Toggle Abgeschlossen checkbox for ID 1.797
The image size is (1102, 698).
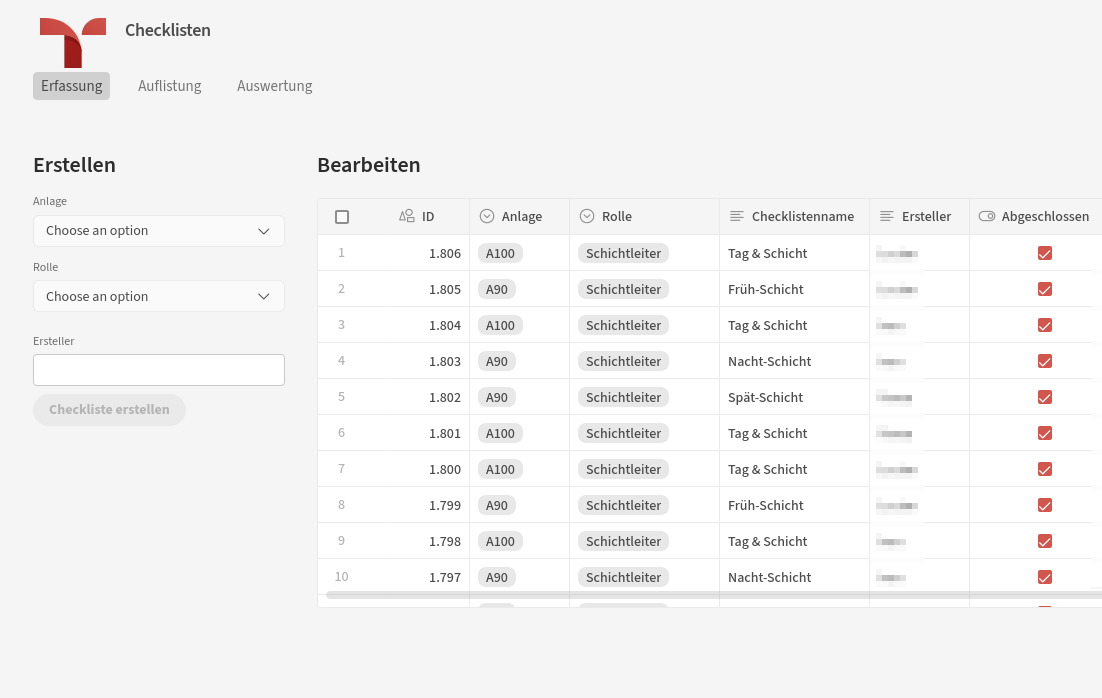(1045, 577)
